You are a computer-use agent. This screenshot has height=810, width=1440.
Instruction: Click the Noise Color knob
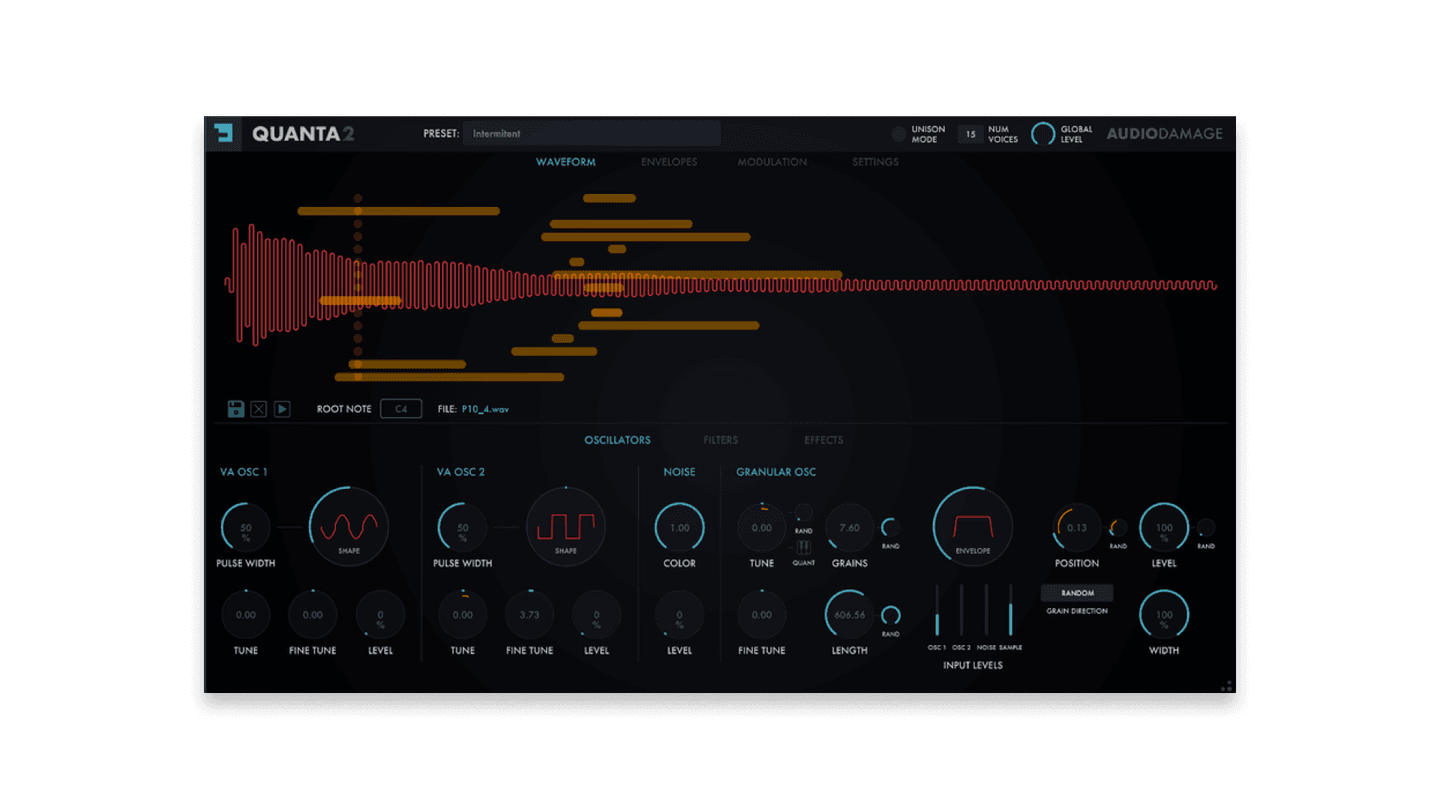click(x=680, y=527)
